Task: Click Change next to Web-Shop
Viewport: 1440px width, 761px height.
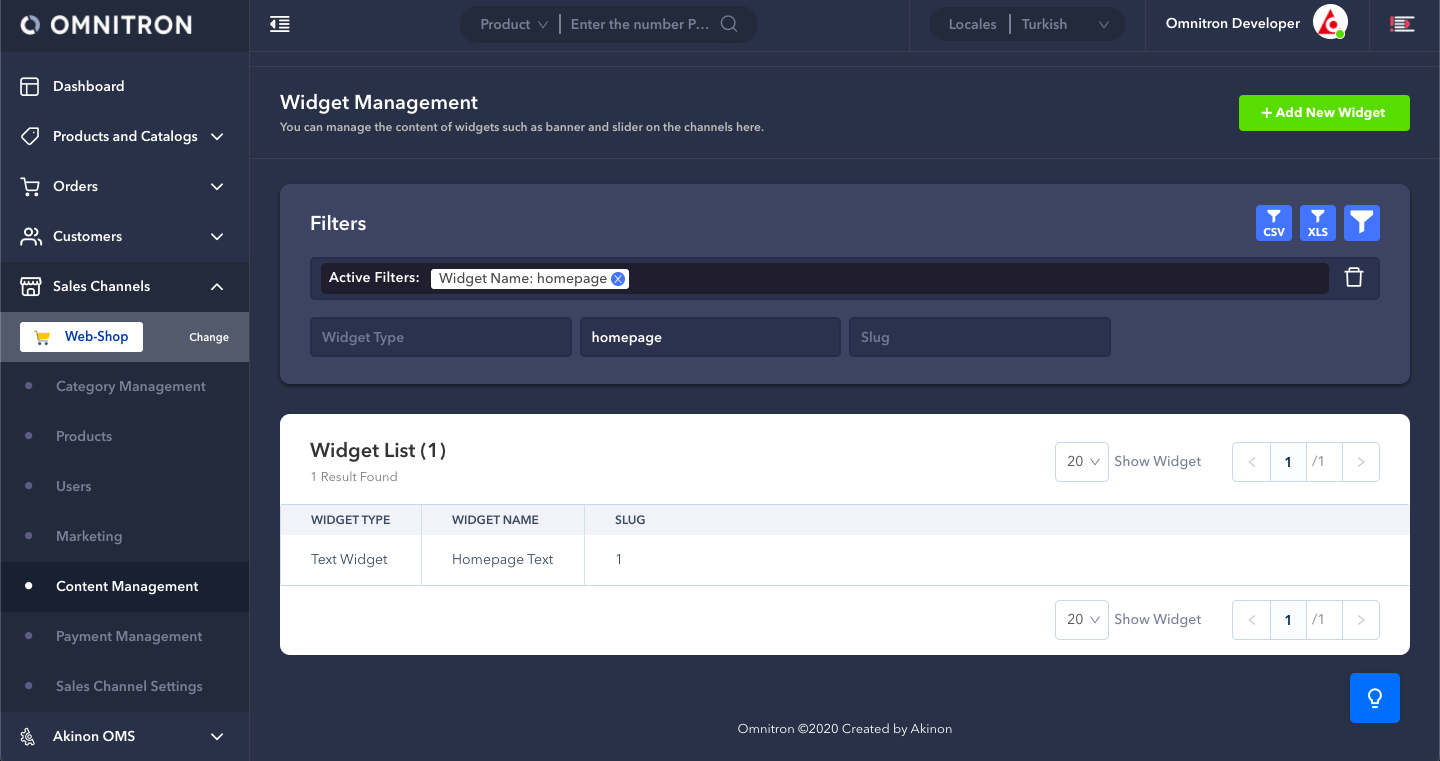Action: click(209, 337)
